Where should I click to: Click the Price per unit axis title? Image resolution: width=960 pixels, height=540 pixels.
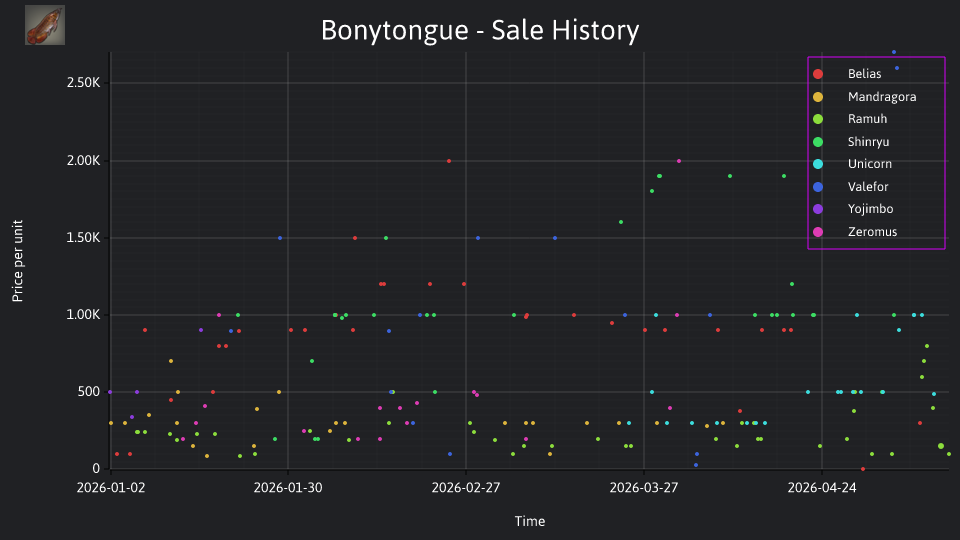(18, 261)
